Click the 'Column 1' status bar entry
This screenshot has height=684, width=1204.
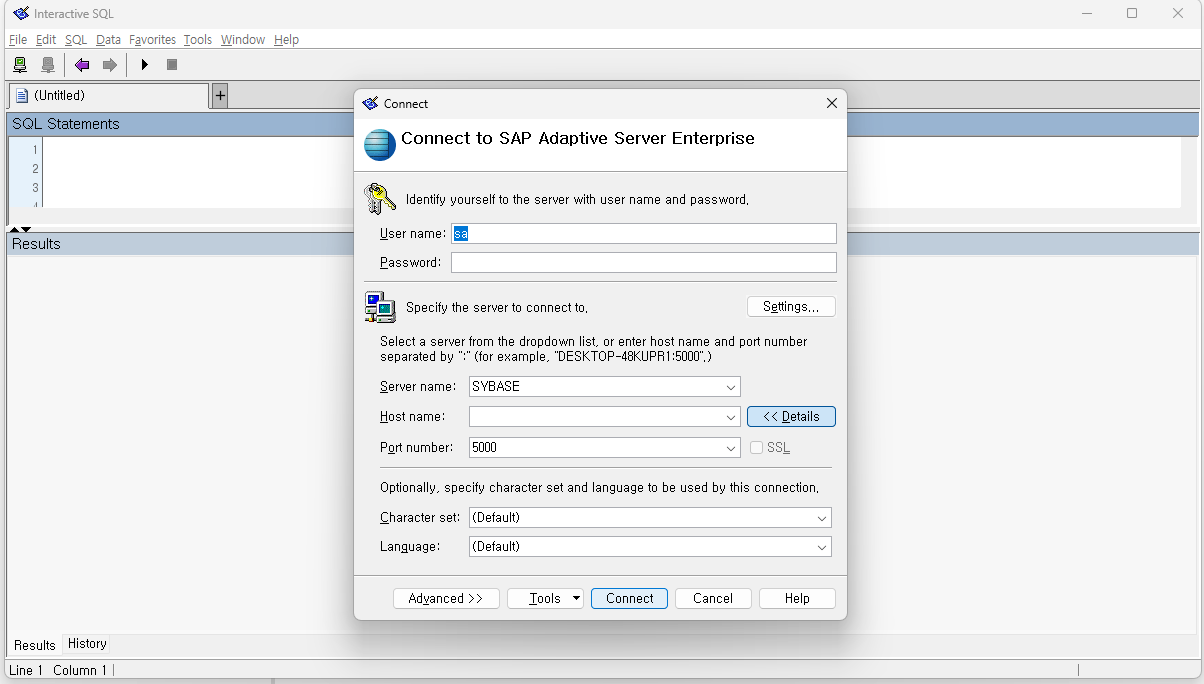point(80,670)
